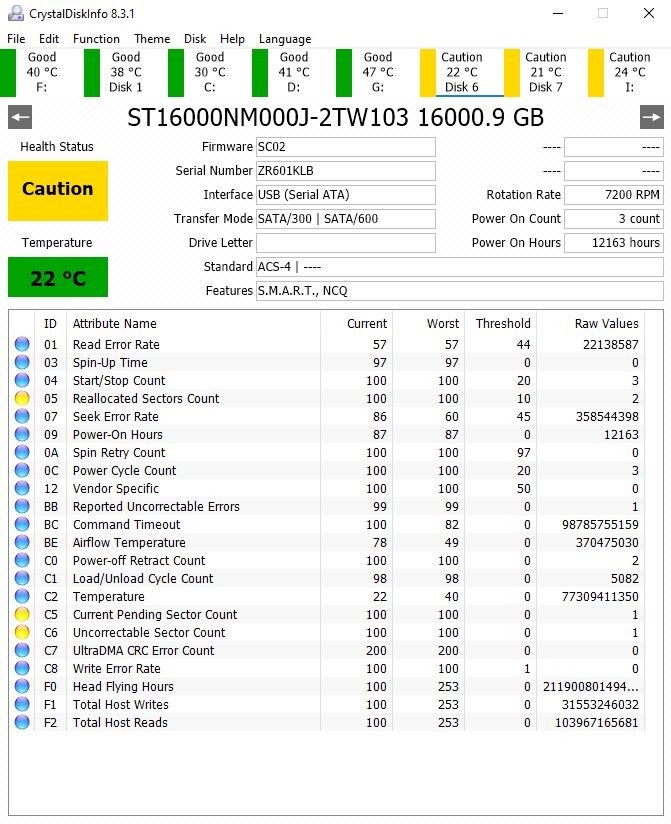Click the blue orb for Reported Uncorrectable Errors
The height and width of the screenshot is (824, 671).
(x=22, y=506)
